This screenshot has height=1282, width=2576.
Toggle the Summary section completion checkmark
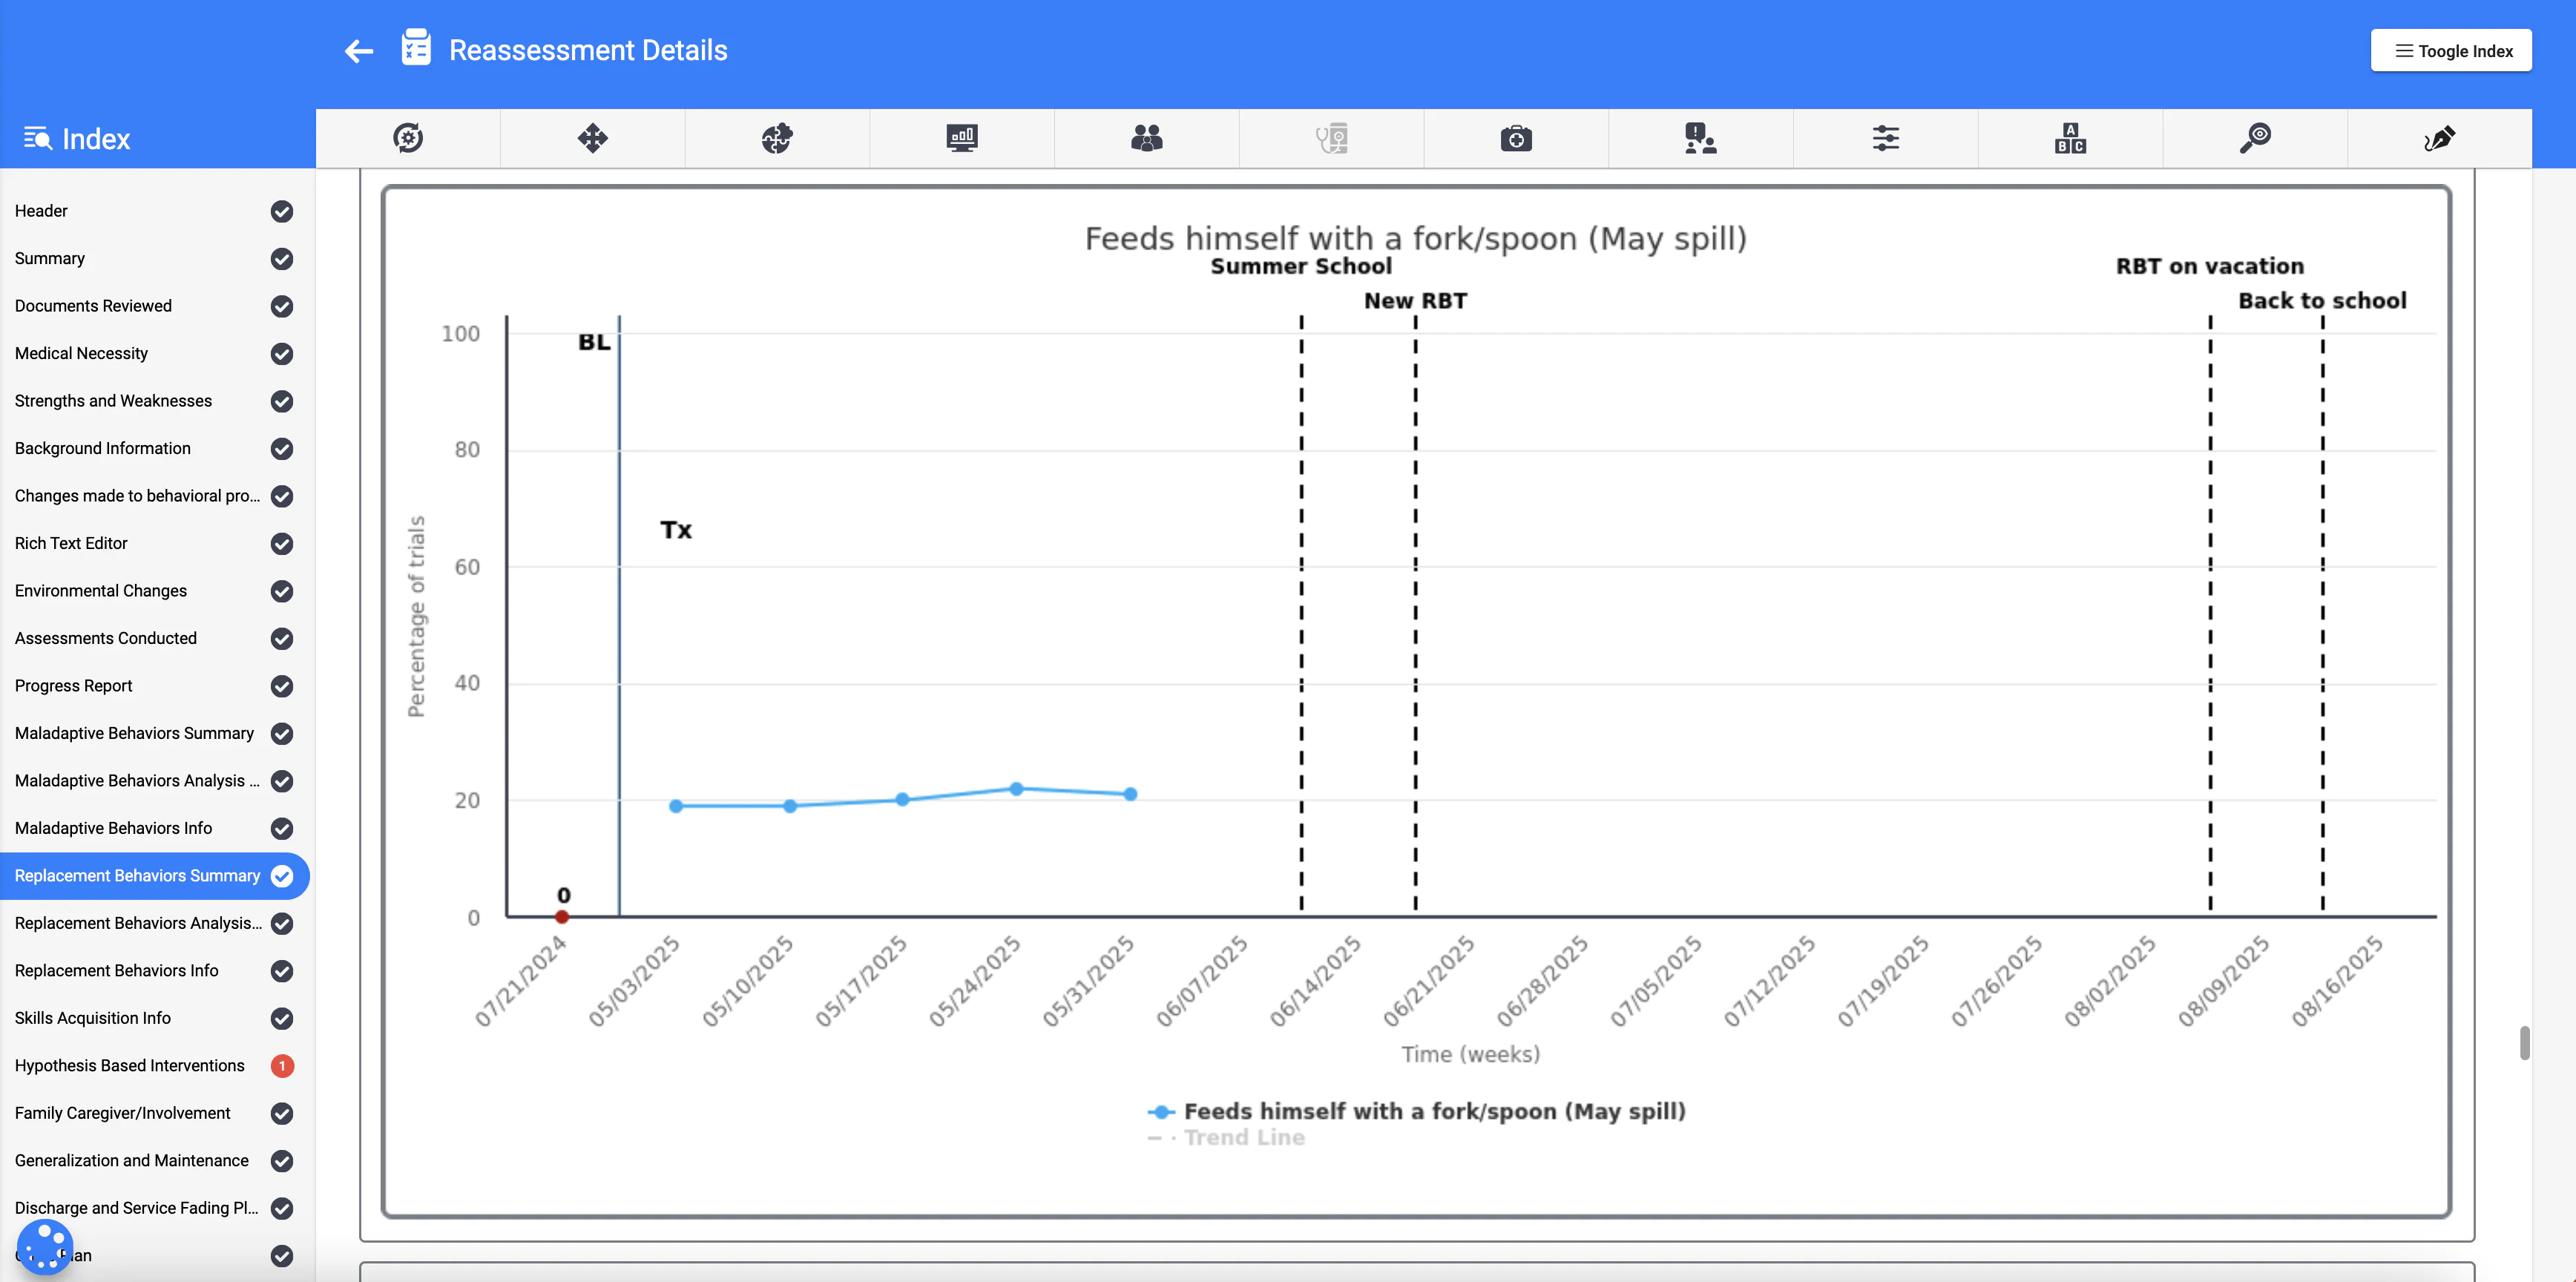[281, 259]
